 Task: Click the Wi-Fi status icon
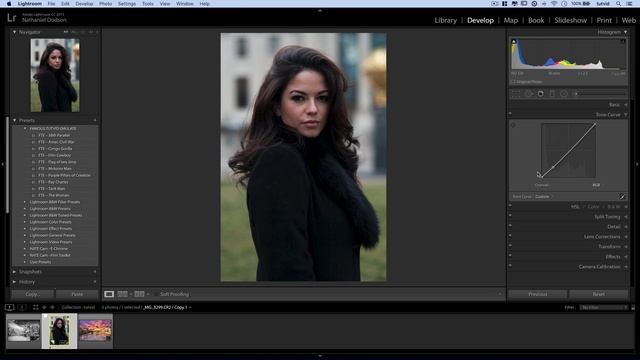coord(554,4)
